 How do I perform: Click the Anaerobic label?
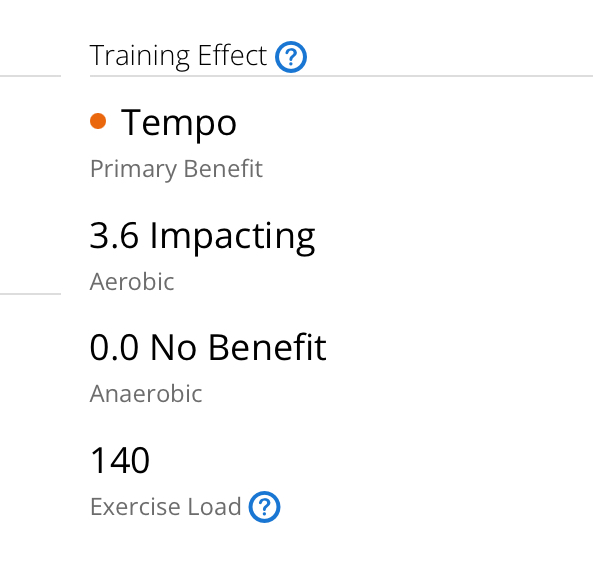[x=146, y=394]
